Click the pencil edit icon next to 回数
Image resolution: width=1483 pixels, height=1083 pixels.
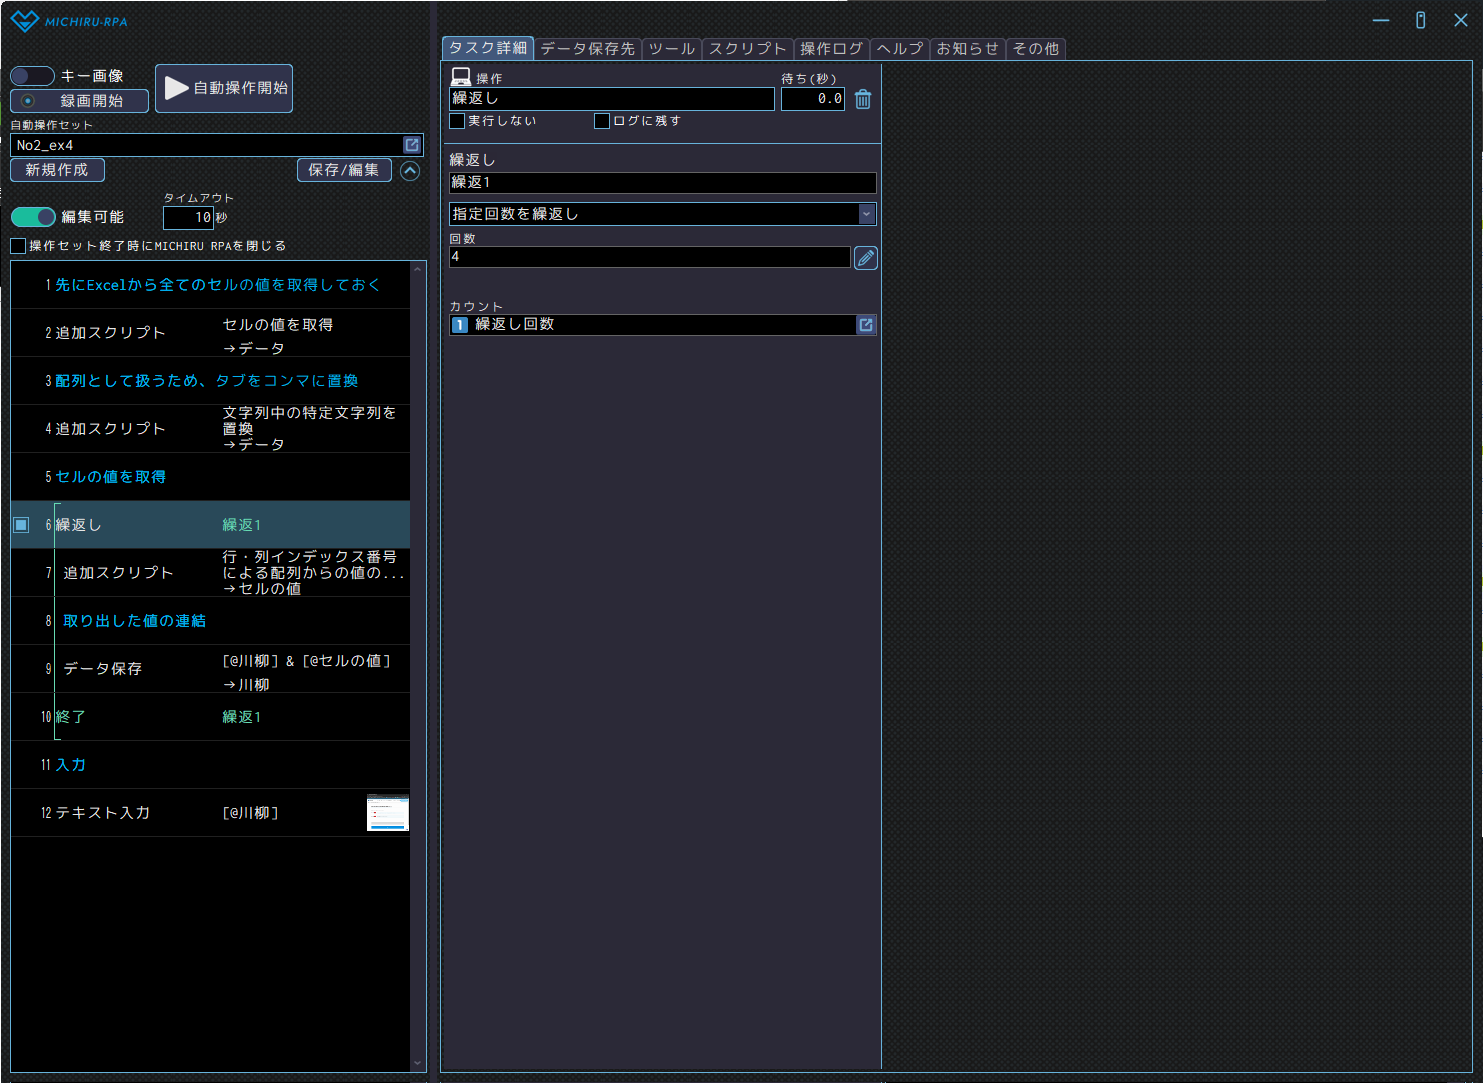pos(865,258)
